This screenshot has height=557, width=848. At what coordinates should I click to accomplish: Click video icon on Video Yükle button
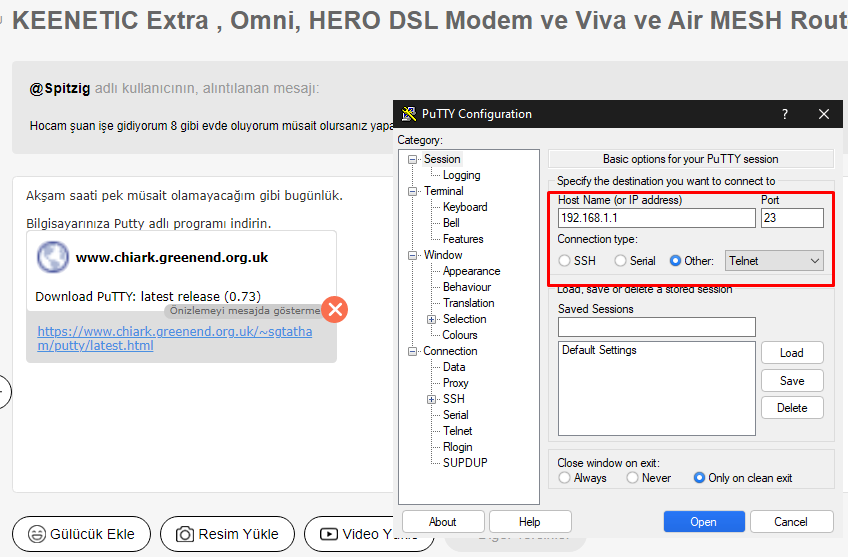(329, 534)
